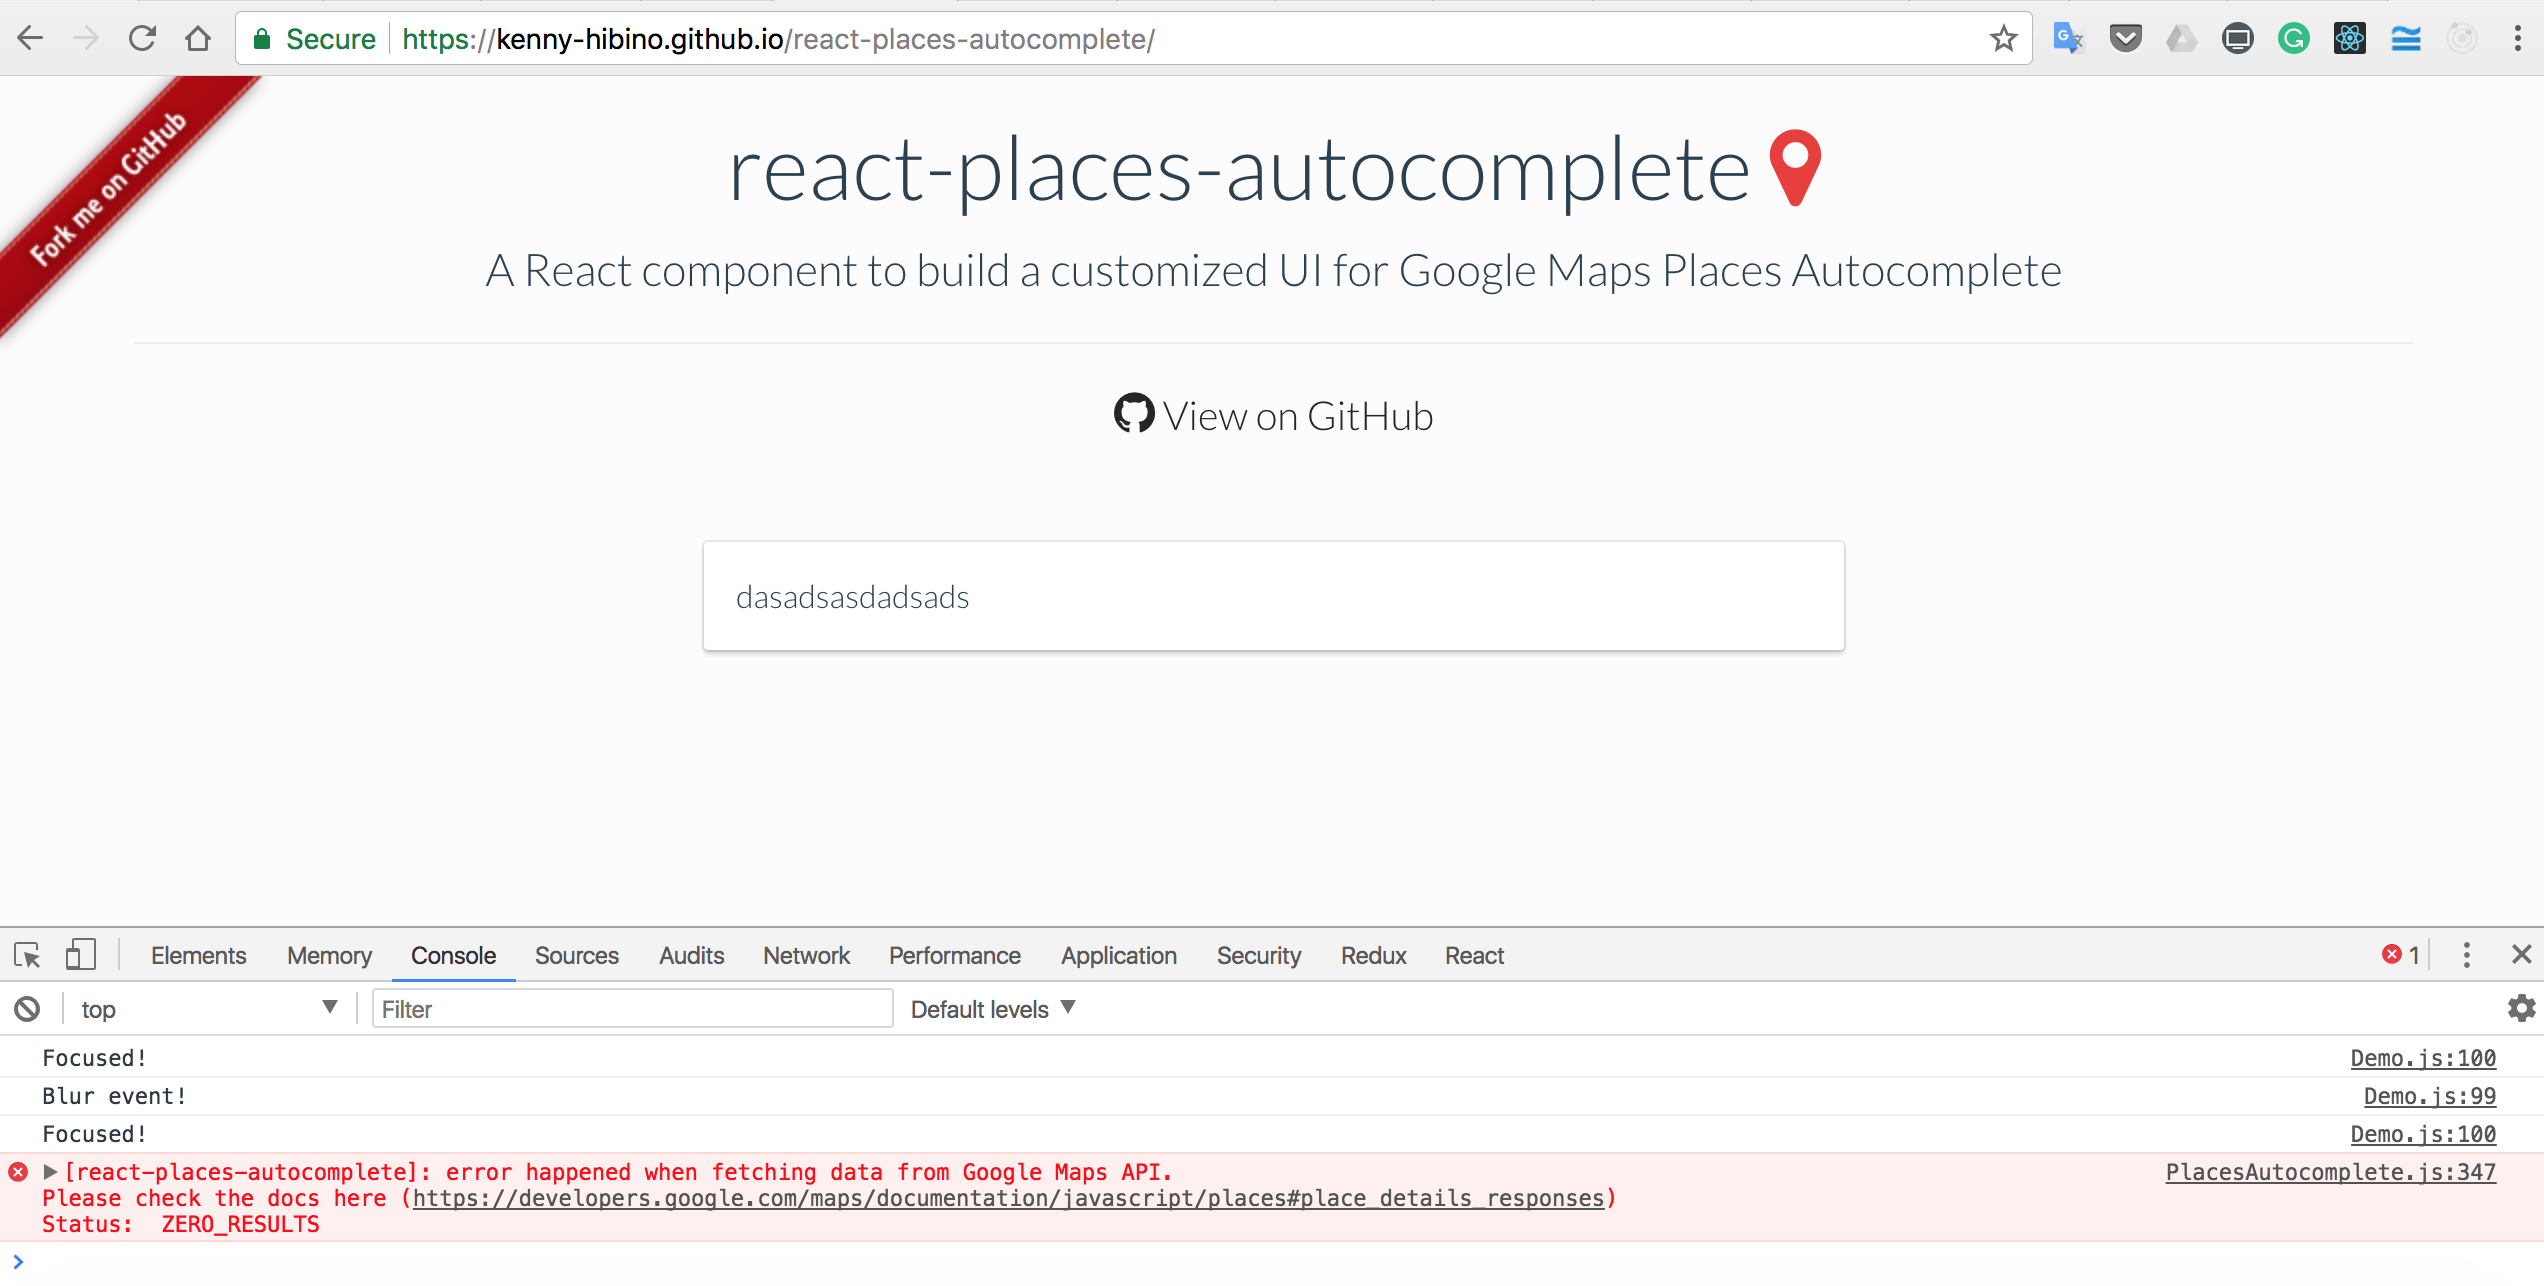Select the inspect element tool in DevTools

coord(26,955)
